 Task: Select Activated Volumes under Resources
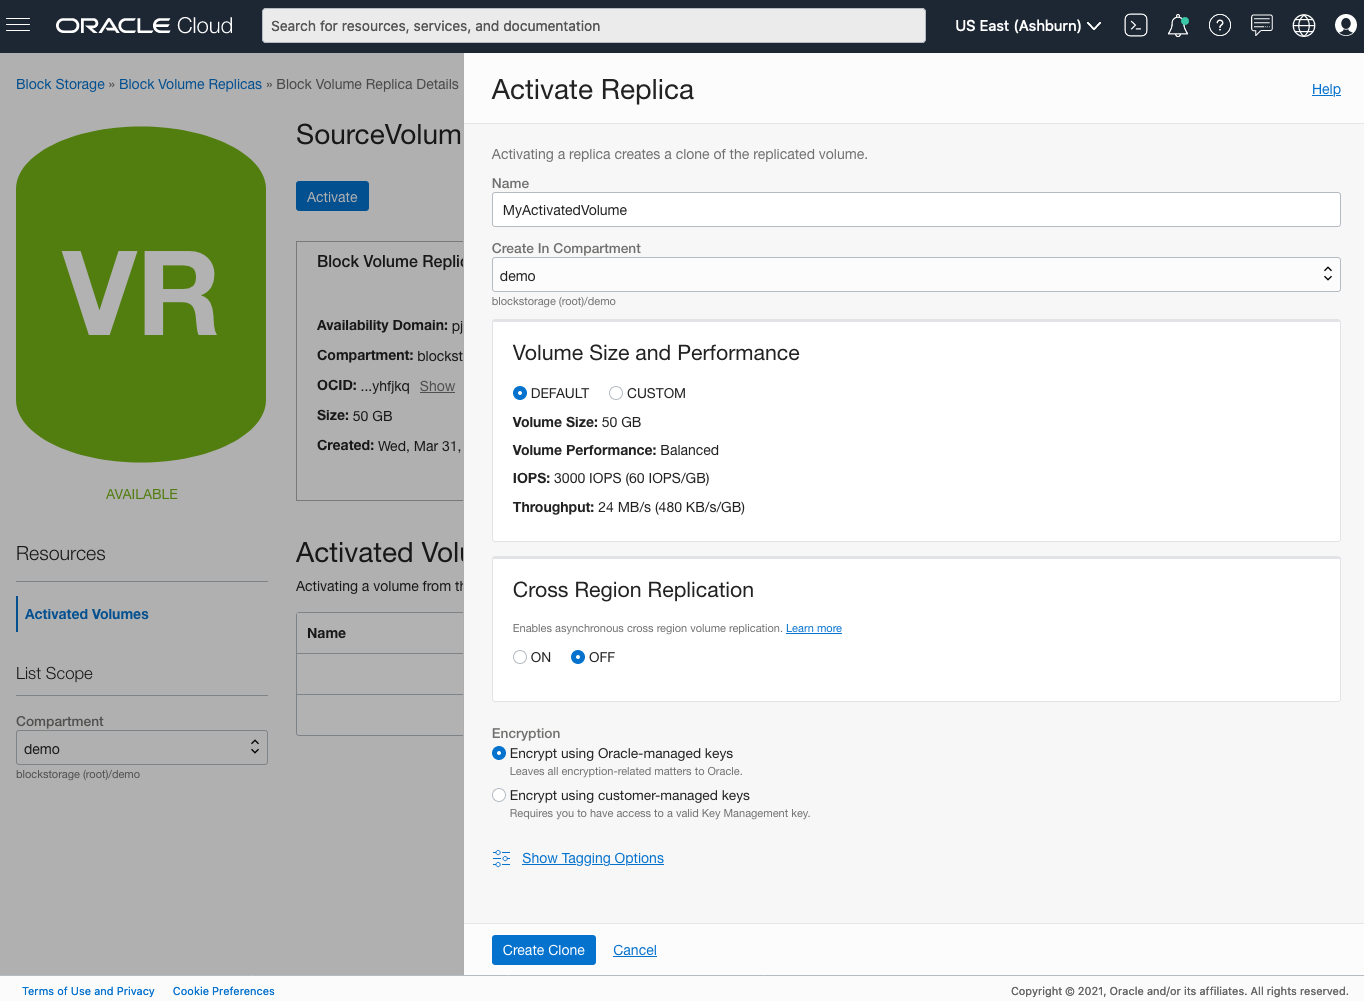pyautogui.click(x=86, y=614)
